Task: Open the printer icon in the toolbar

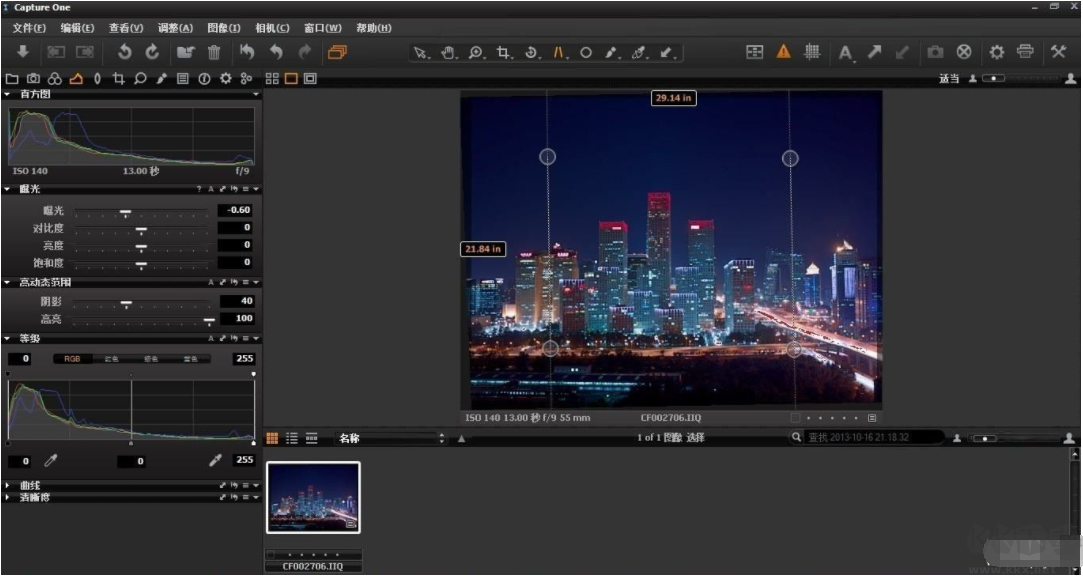Action: [1025, 52]
